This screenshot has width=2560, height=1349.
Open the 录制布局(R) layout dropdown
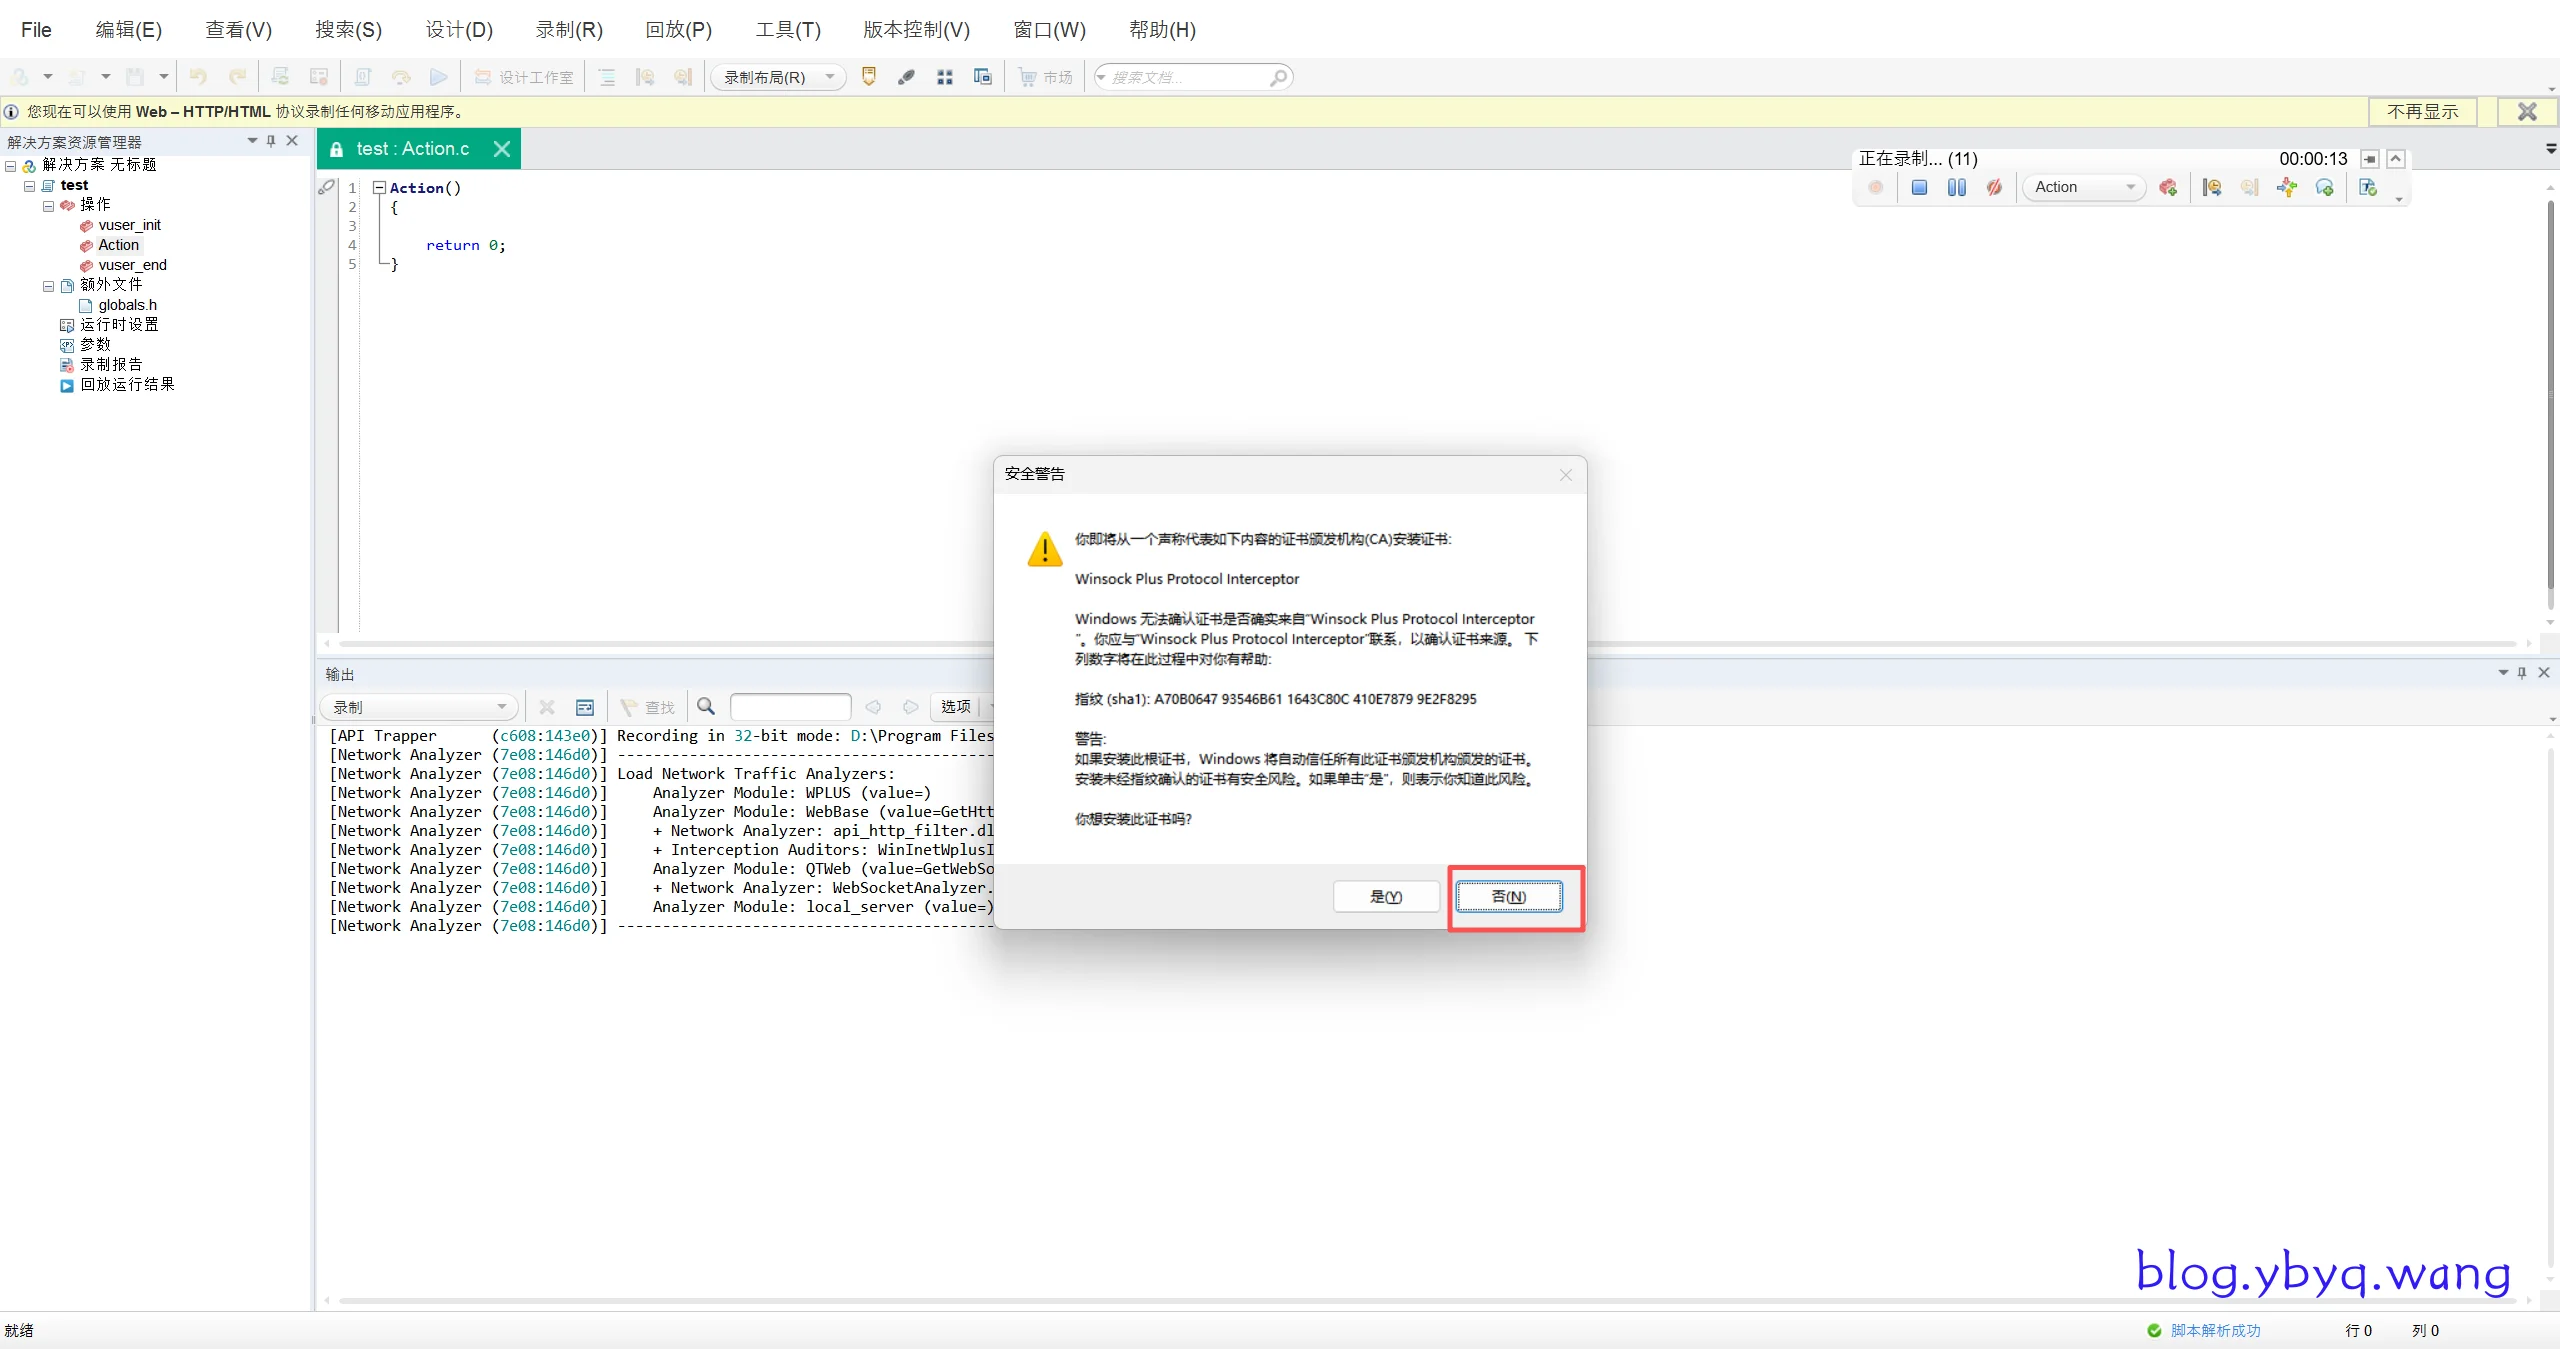778,77
